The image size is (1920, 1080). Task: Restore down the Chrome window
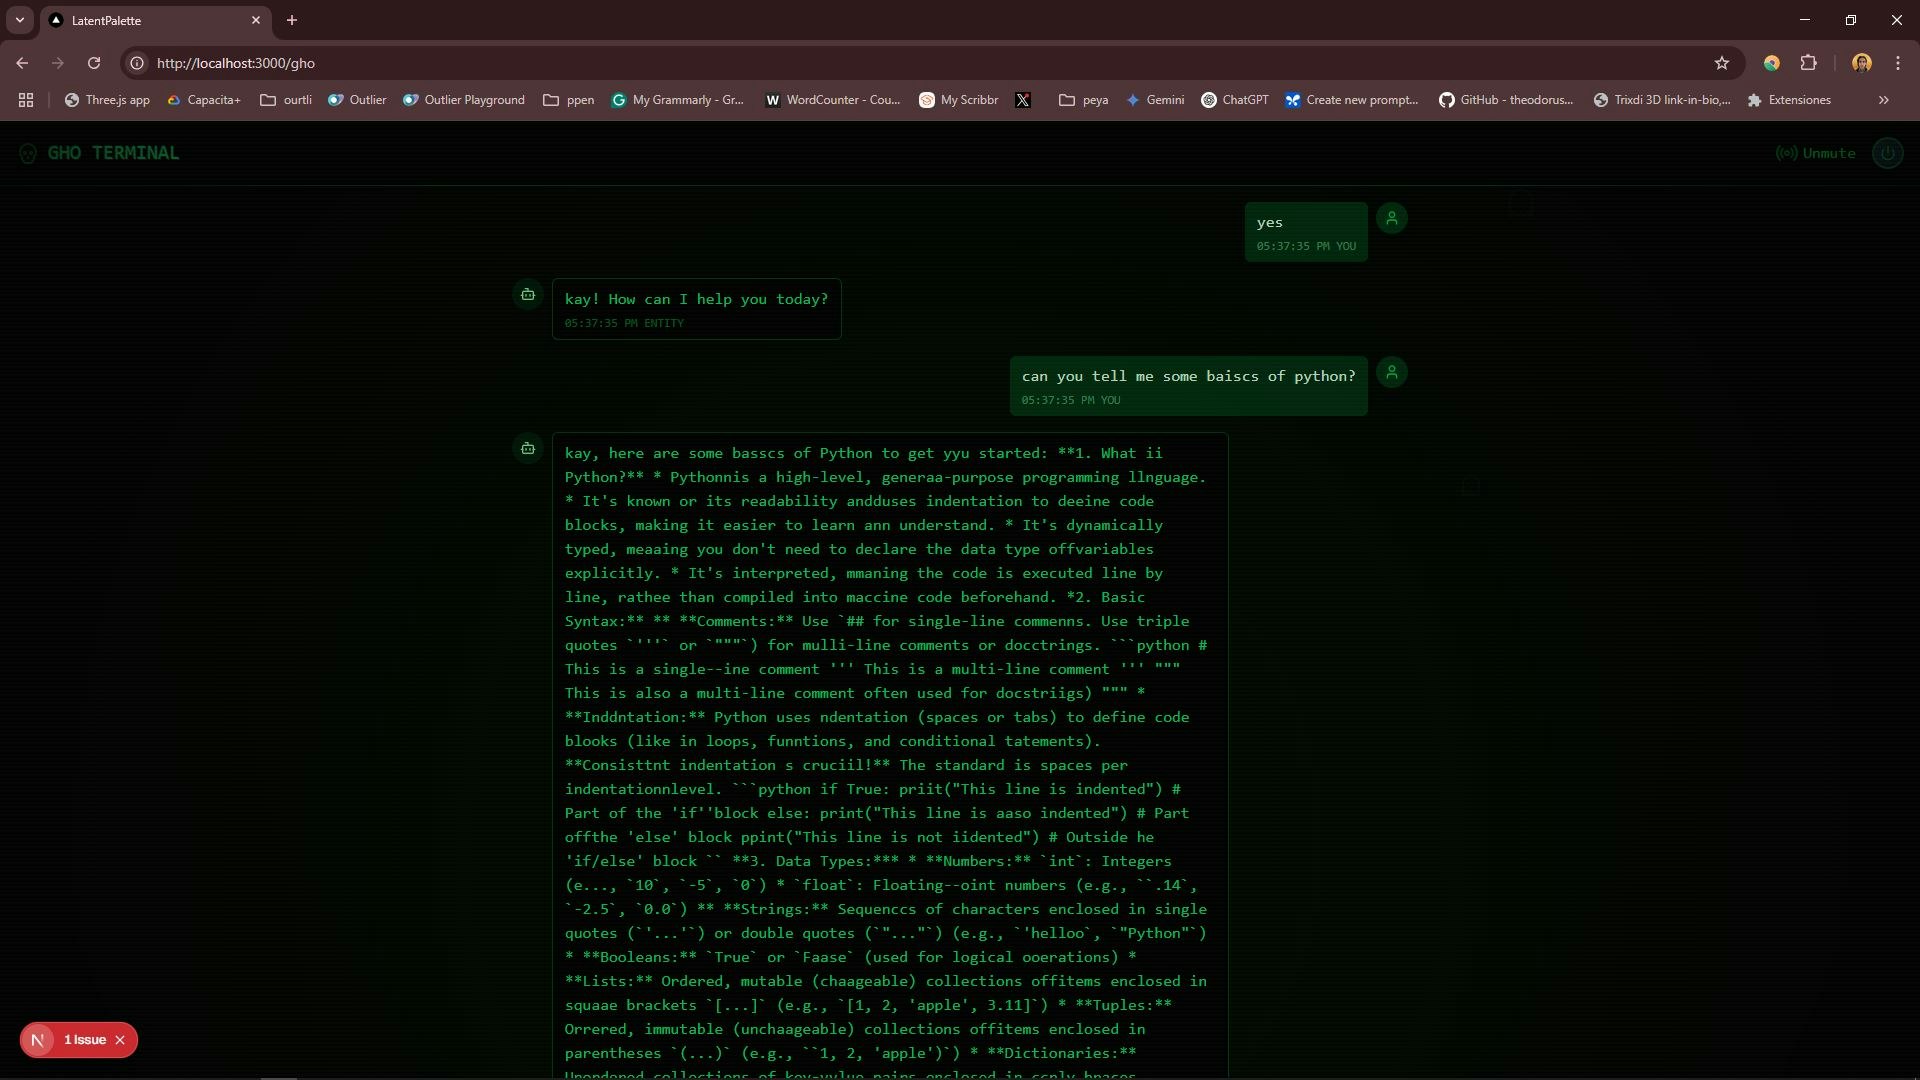click(x=1851, y=20)
